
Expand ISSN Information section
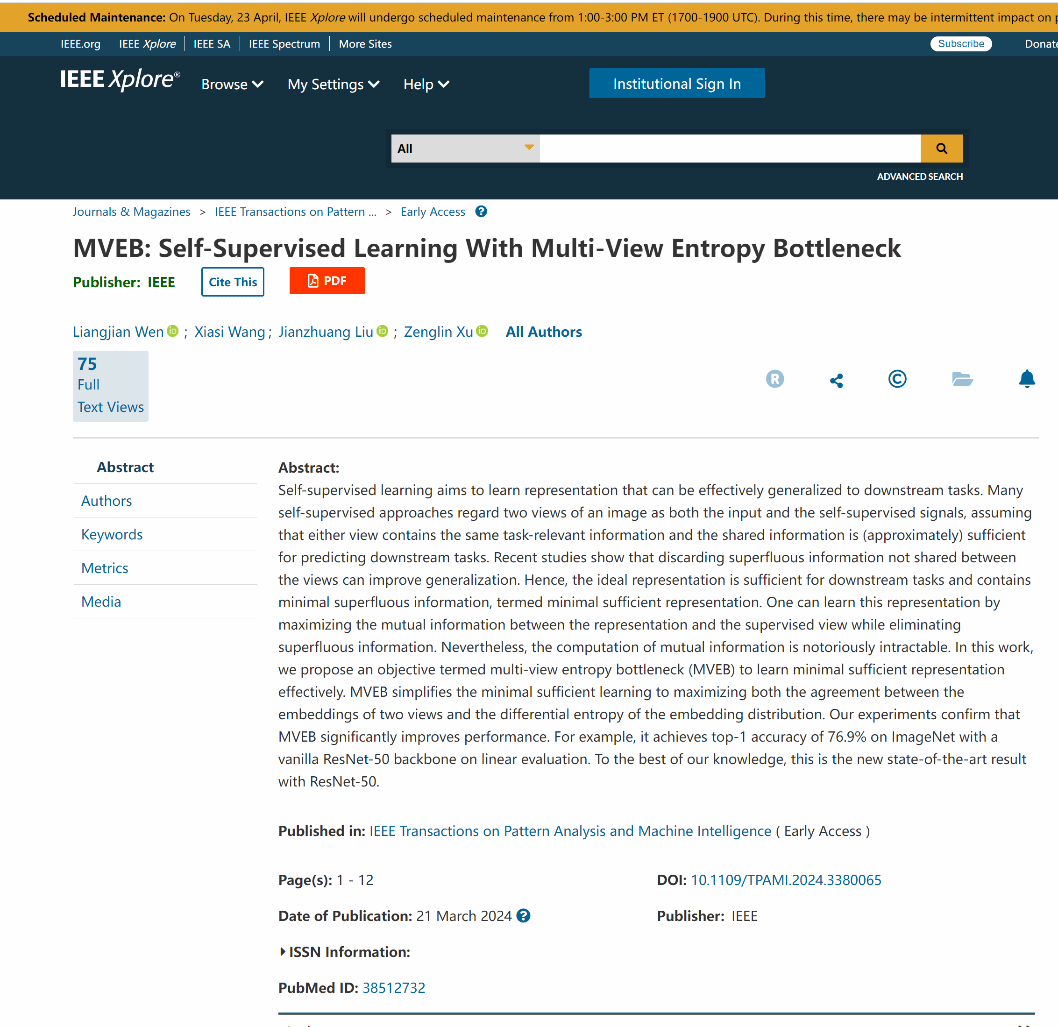coord(345,952)
